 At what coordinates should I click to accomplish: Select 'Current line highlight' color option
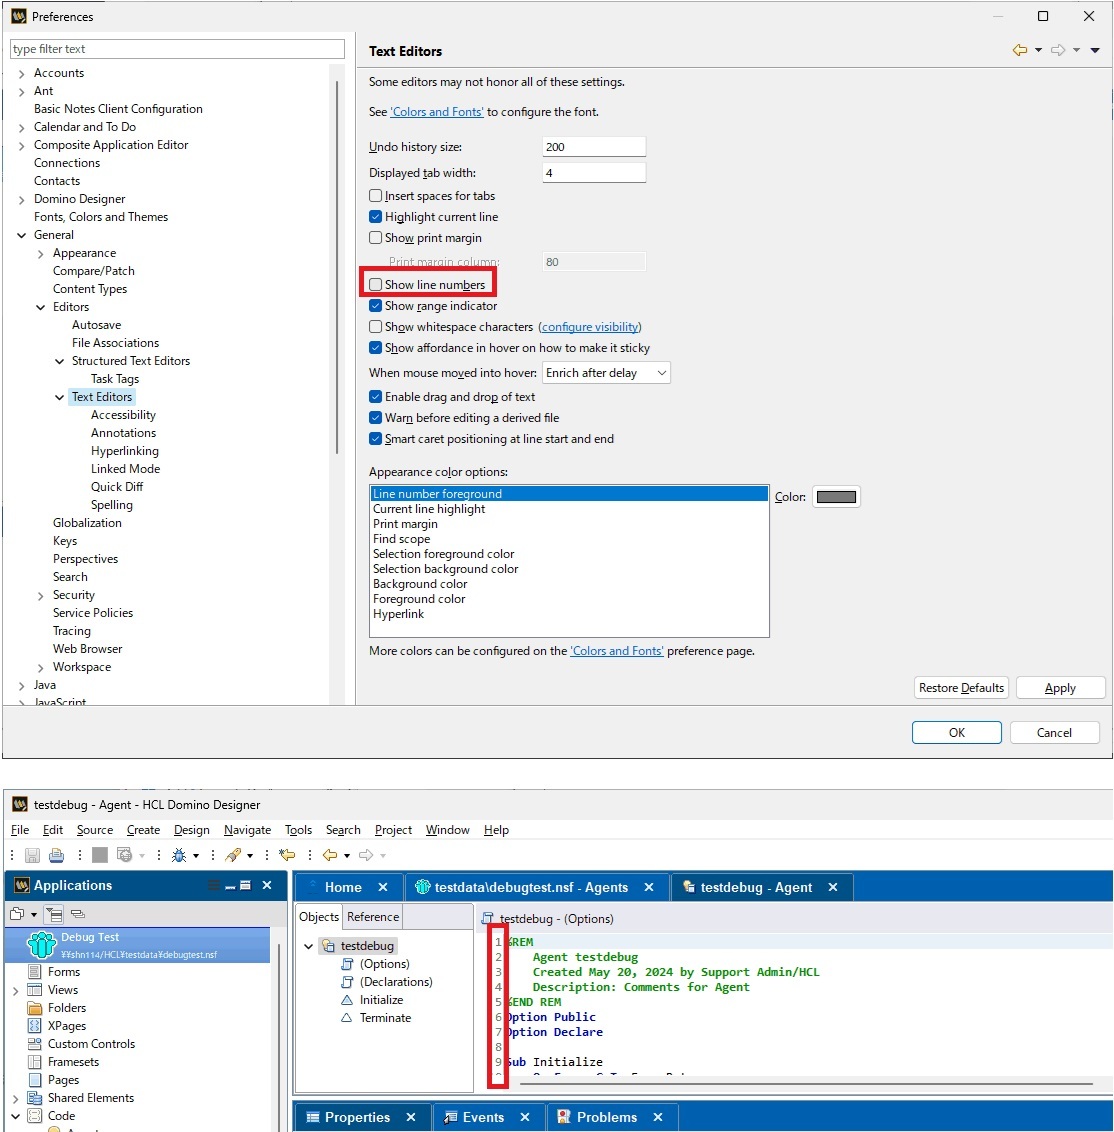(x=429, y=509)
